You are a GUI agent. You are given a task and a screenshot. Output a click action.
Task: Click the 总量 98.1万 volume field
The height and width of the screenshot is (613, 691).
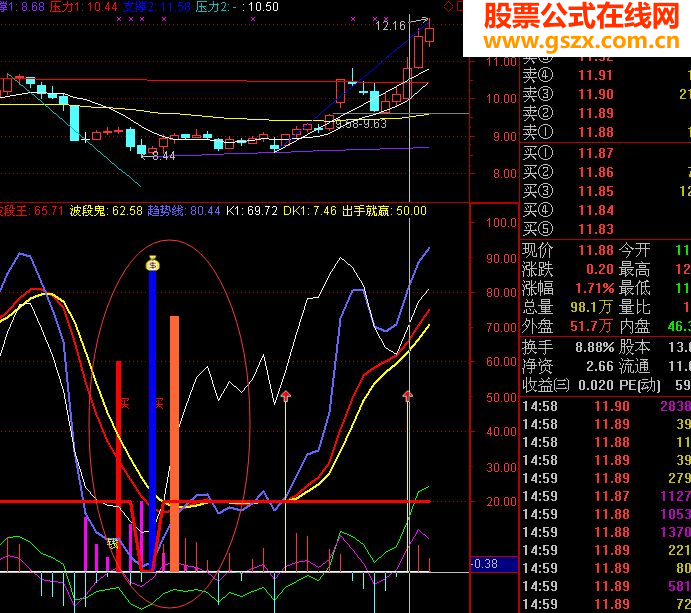pos(568,307)
